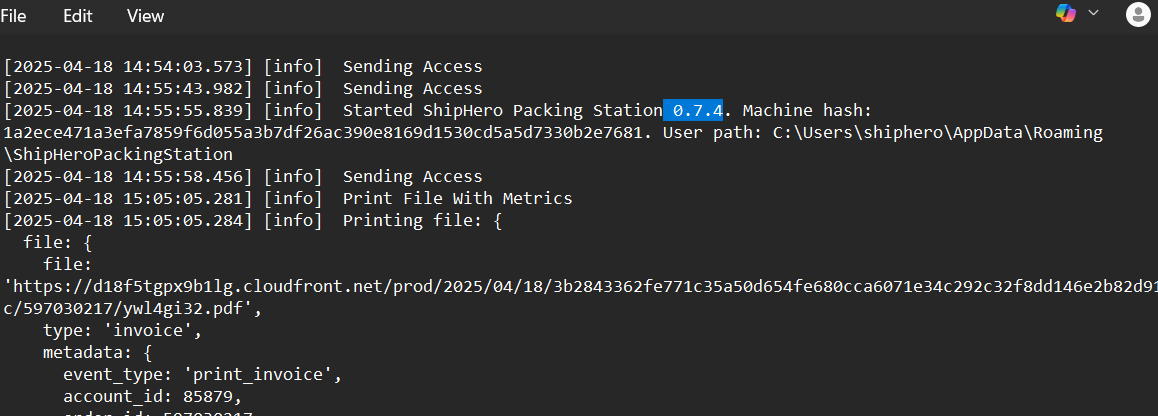Open the File menu
Image resolution: width=1158 pixels, height=416 pixels.
pyautogui.click(x=13, y=16)
